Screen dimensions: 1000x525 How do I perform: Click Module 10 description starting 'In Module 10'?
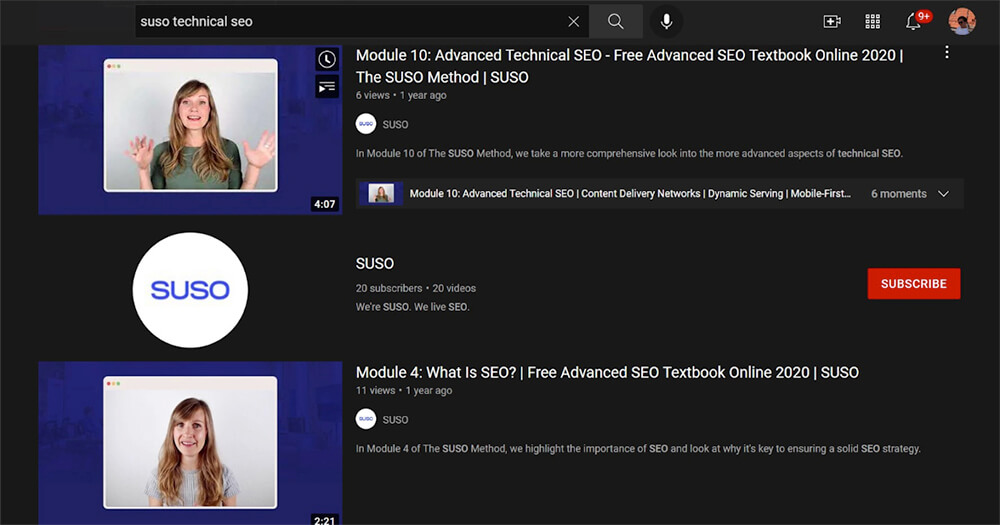click(629, 153)
